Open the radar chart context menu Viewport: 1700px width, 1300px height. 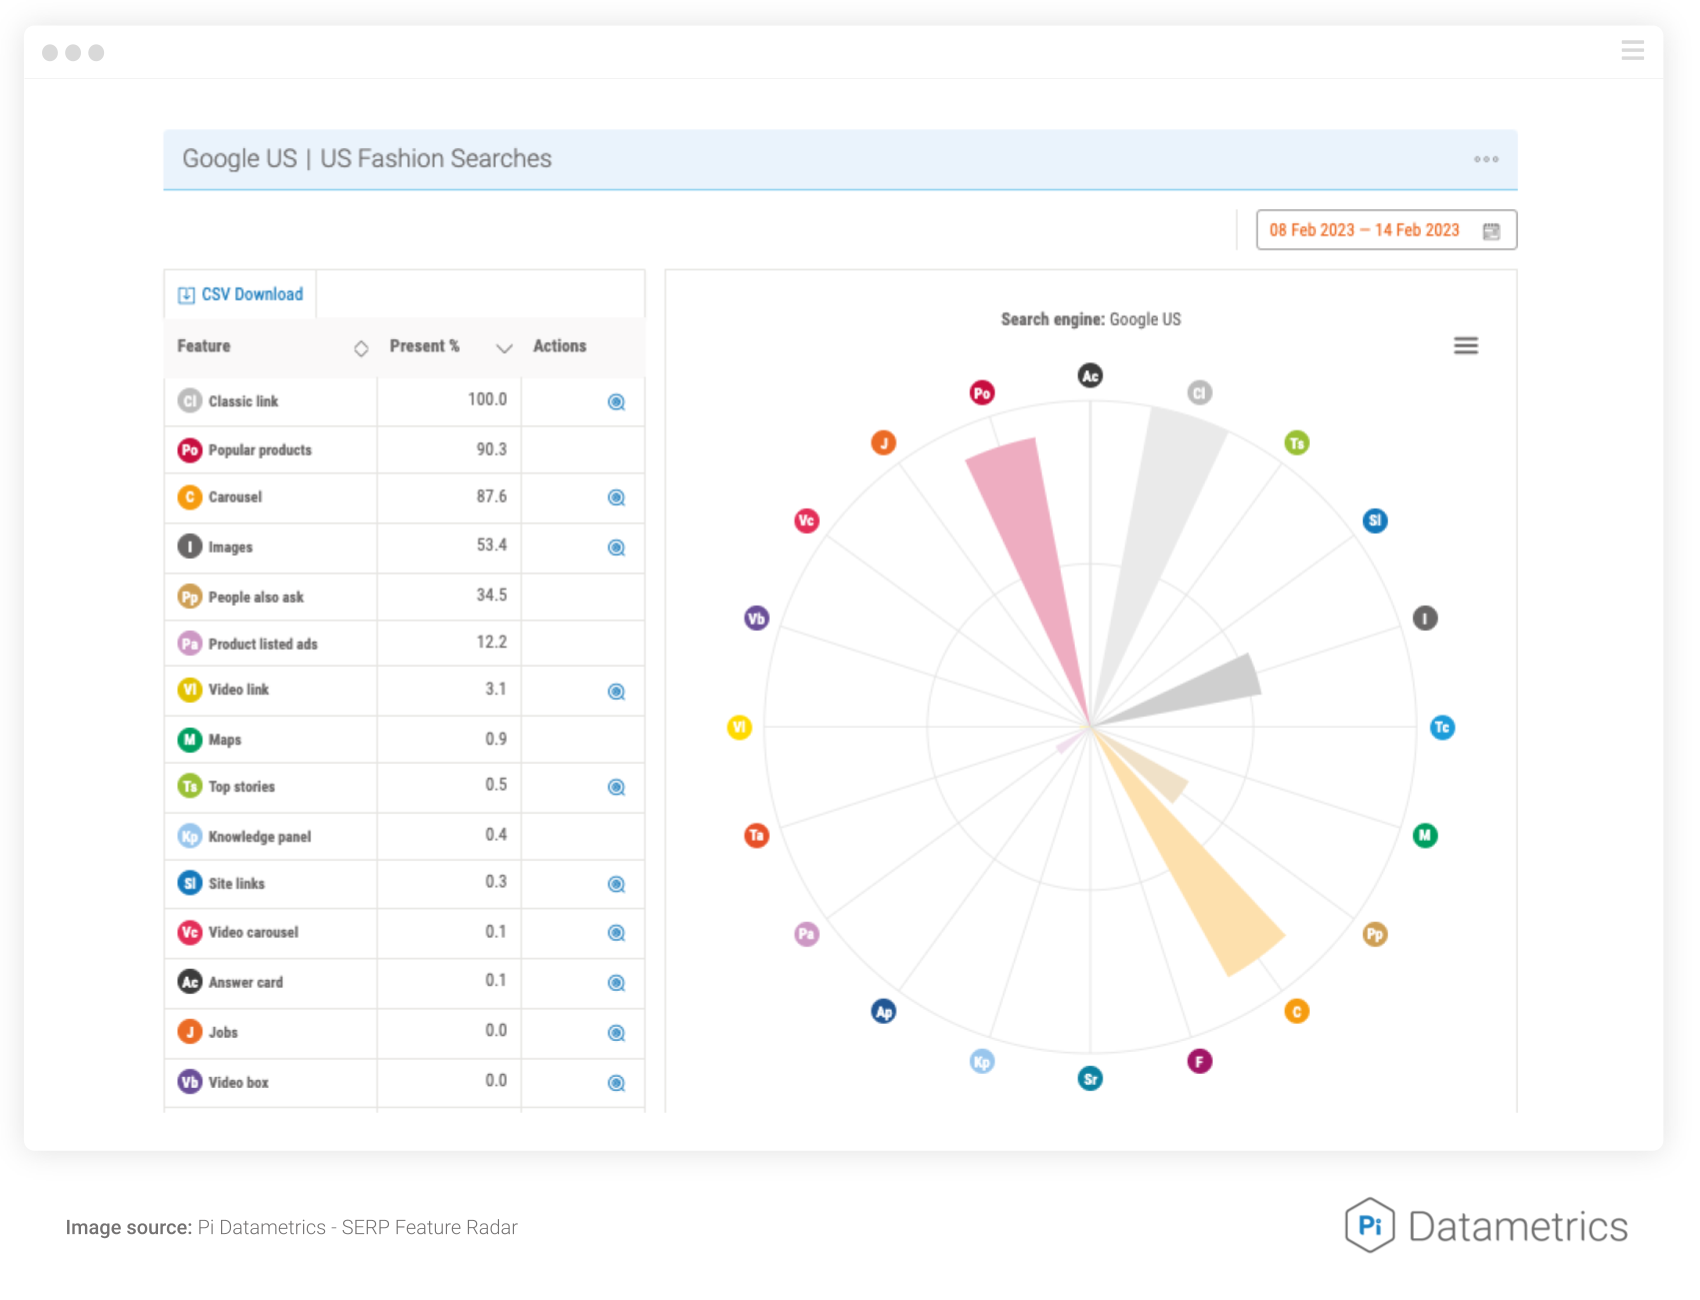point(1466,346)
